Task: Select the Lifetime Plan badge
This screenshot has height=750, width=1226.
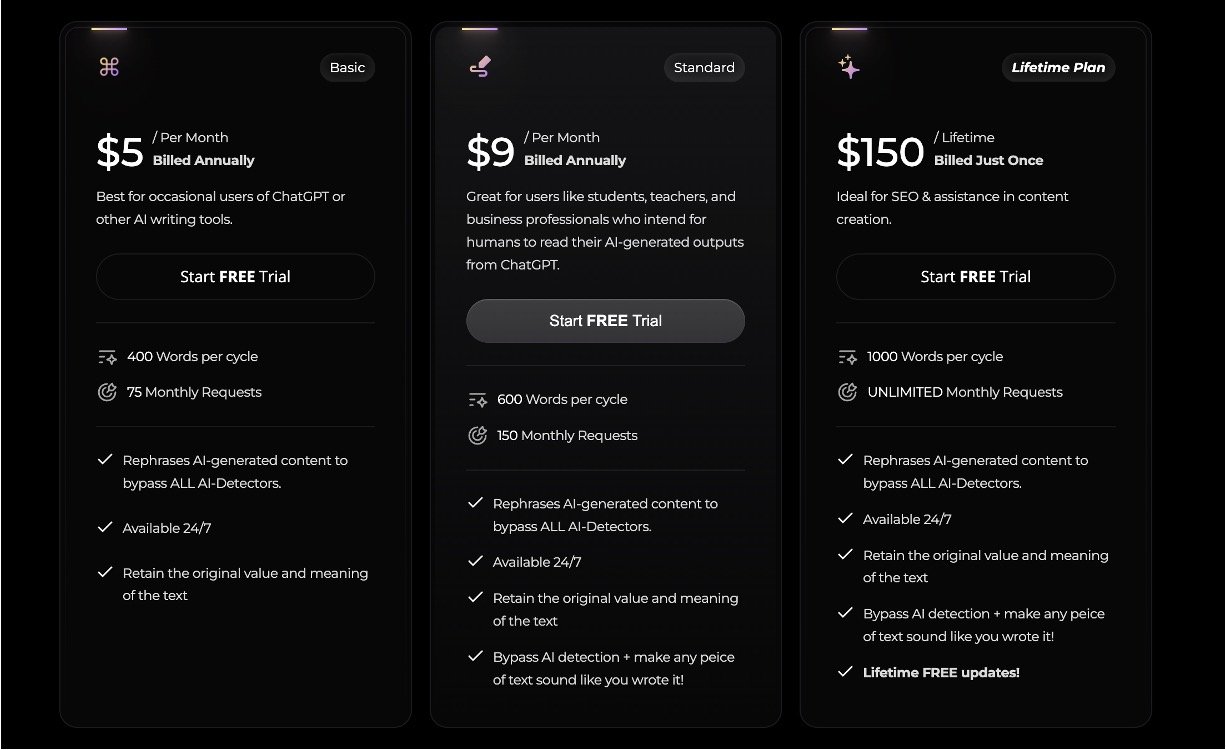Action: pos(1058,67)
